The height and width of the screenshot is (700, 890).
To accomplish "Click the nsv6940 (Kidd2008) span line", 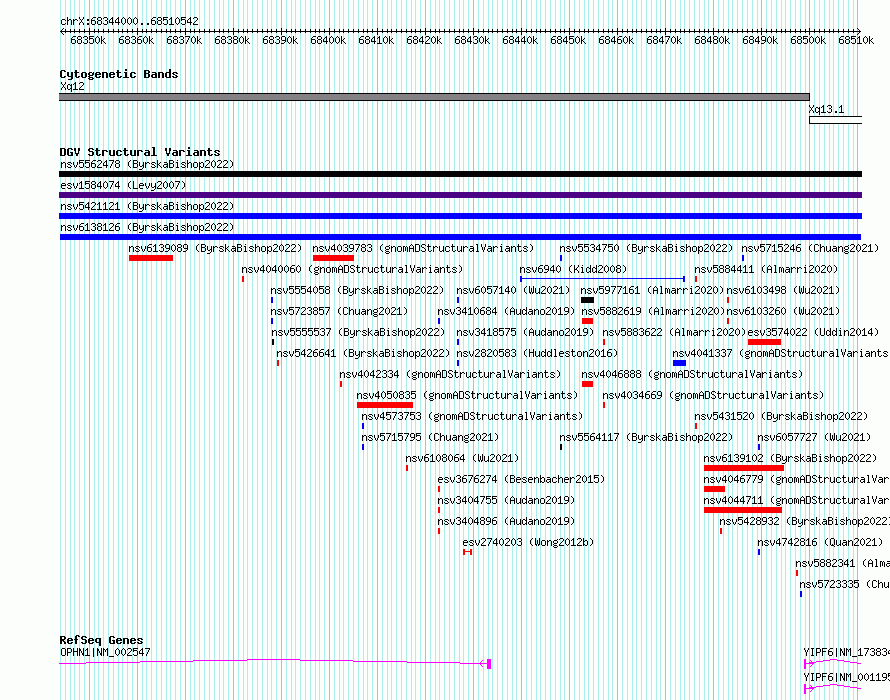I will 602,279.
